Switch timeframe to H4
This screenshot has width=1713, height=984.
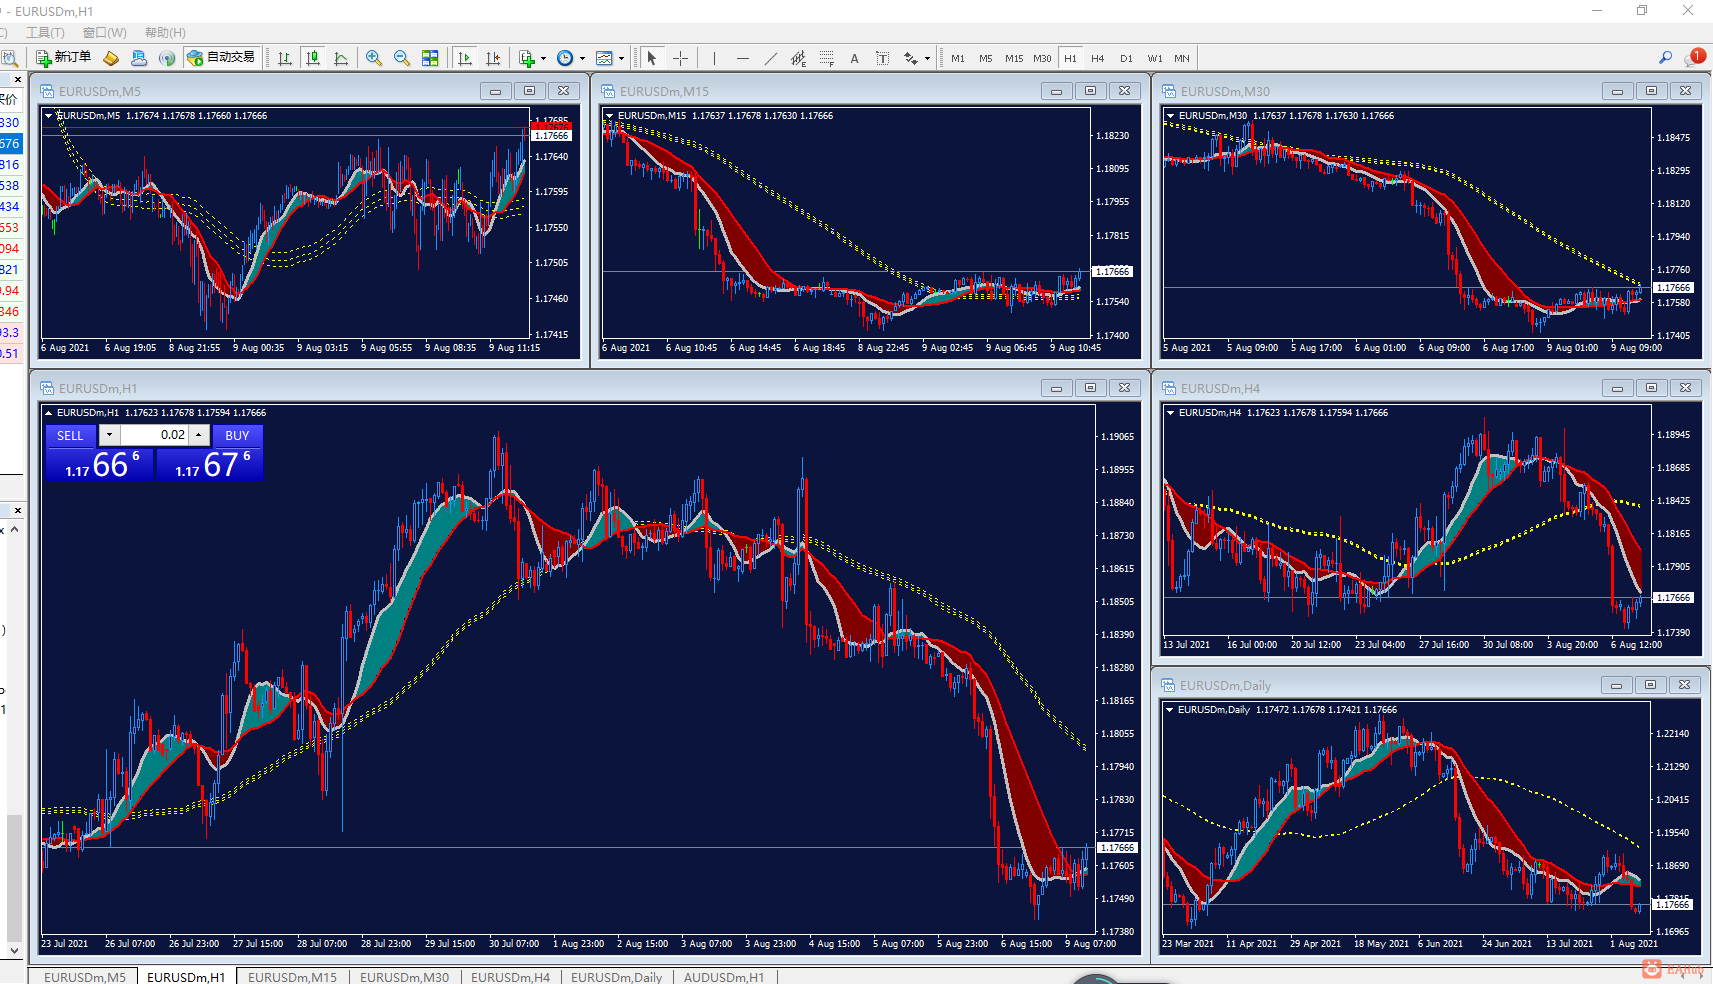[x=1098, y=58]
